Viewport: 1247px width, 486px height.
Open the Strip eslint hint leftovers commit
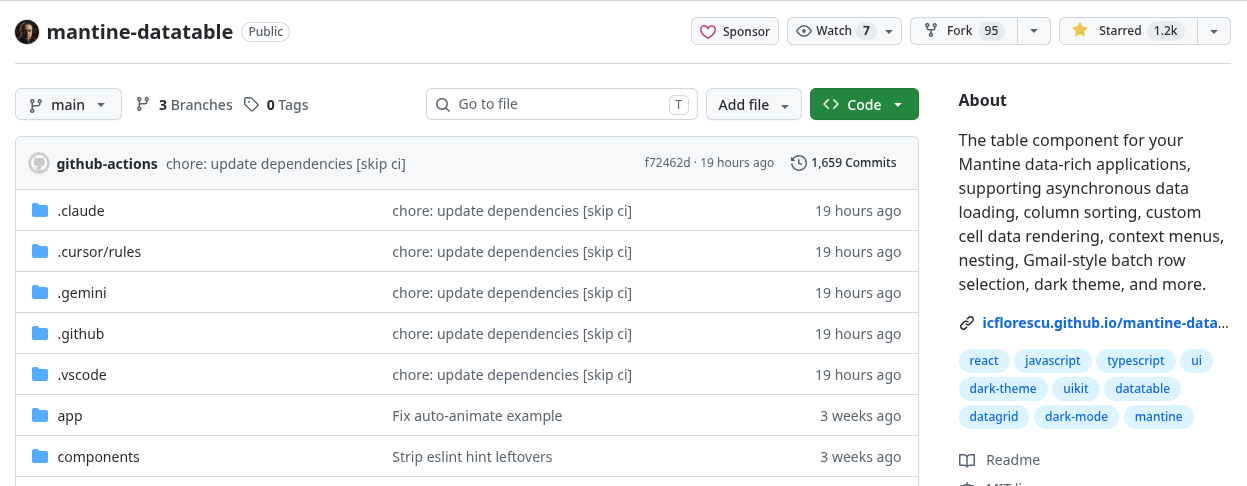[472, 457]
